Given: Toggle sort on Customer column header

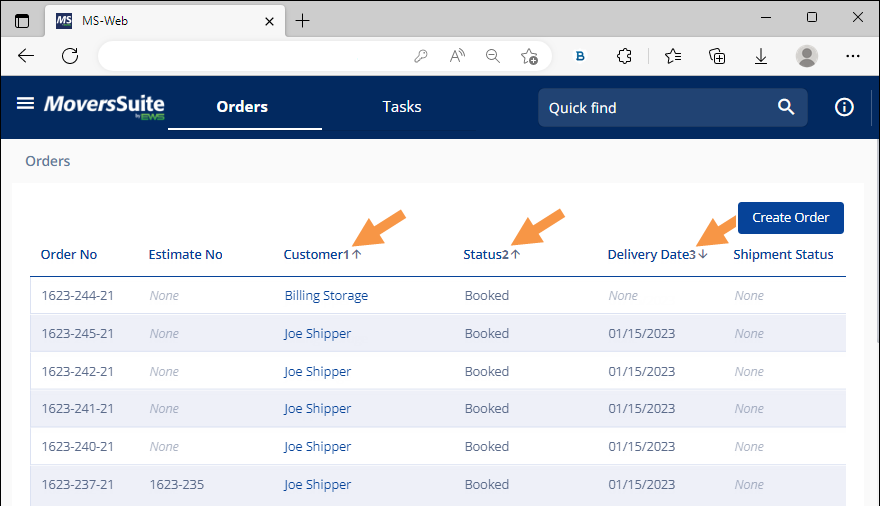Looking at the screenshot, I should [x=316, y=254].
